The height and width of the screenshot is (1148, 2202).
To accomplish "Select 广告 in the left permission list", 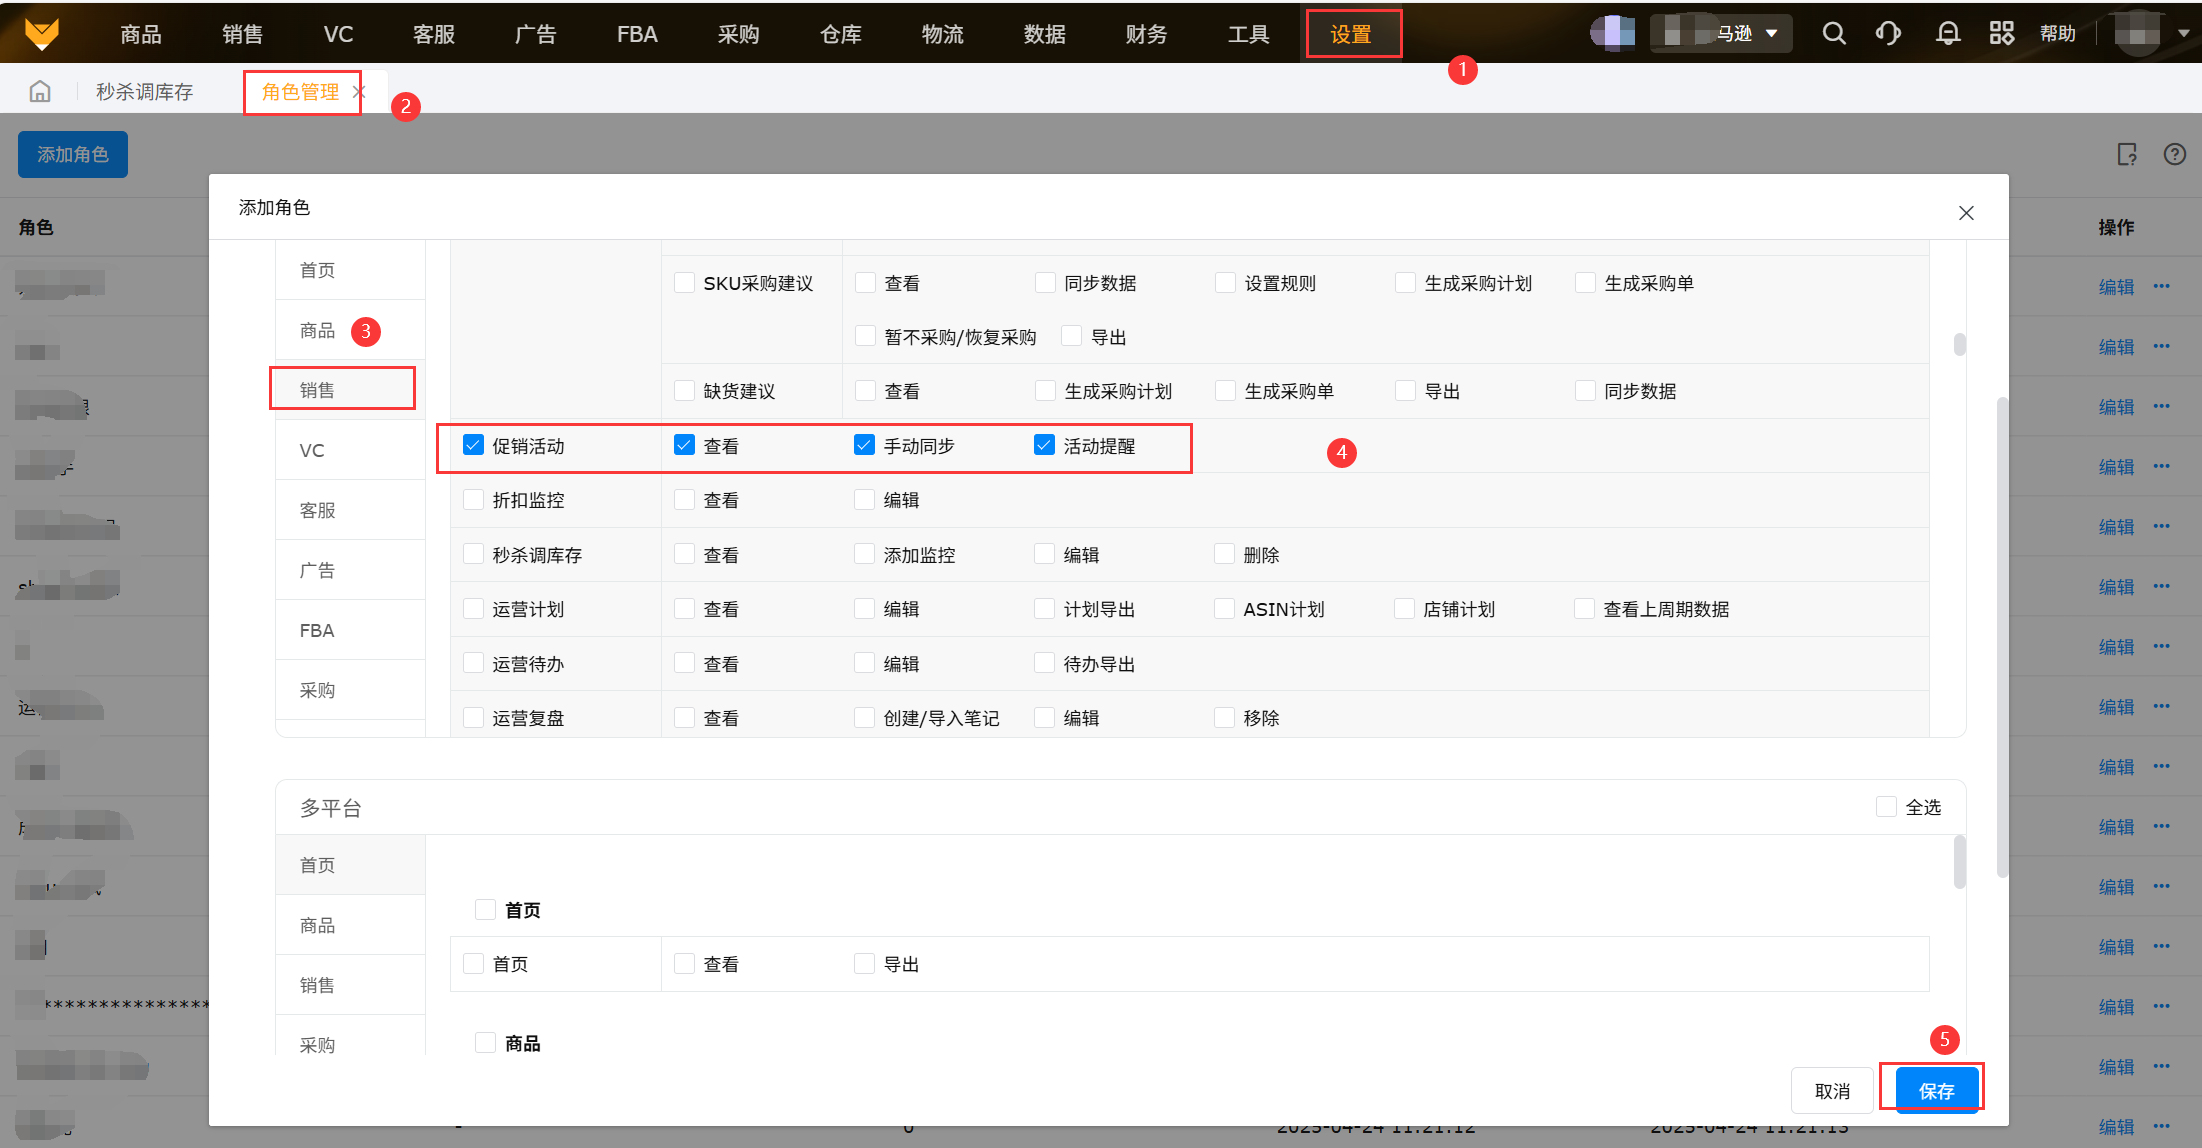I will pyautogui.click(x=317, y=570).
